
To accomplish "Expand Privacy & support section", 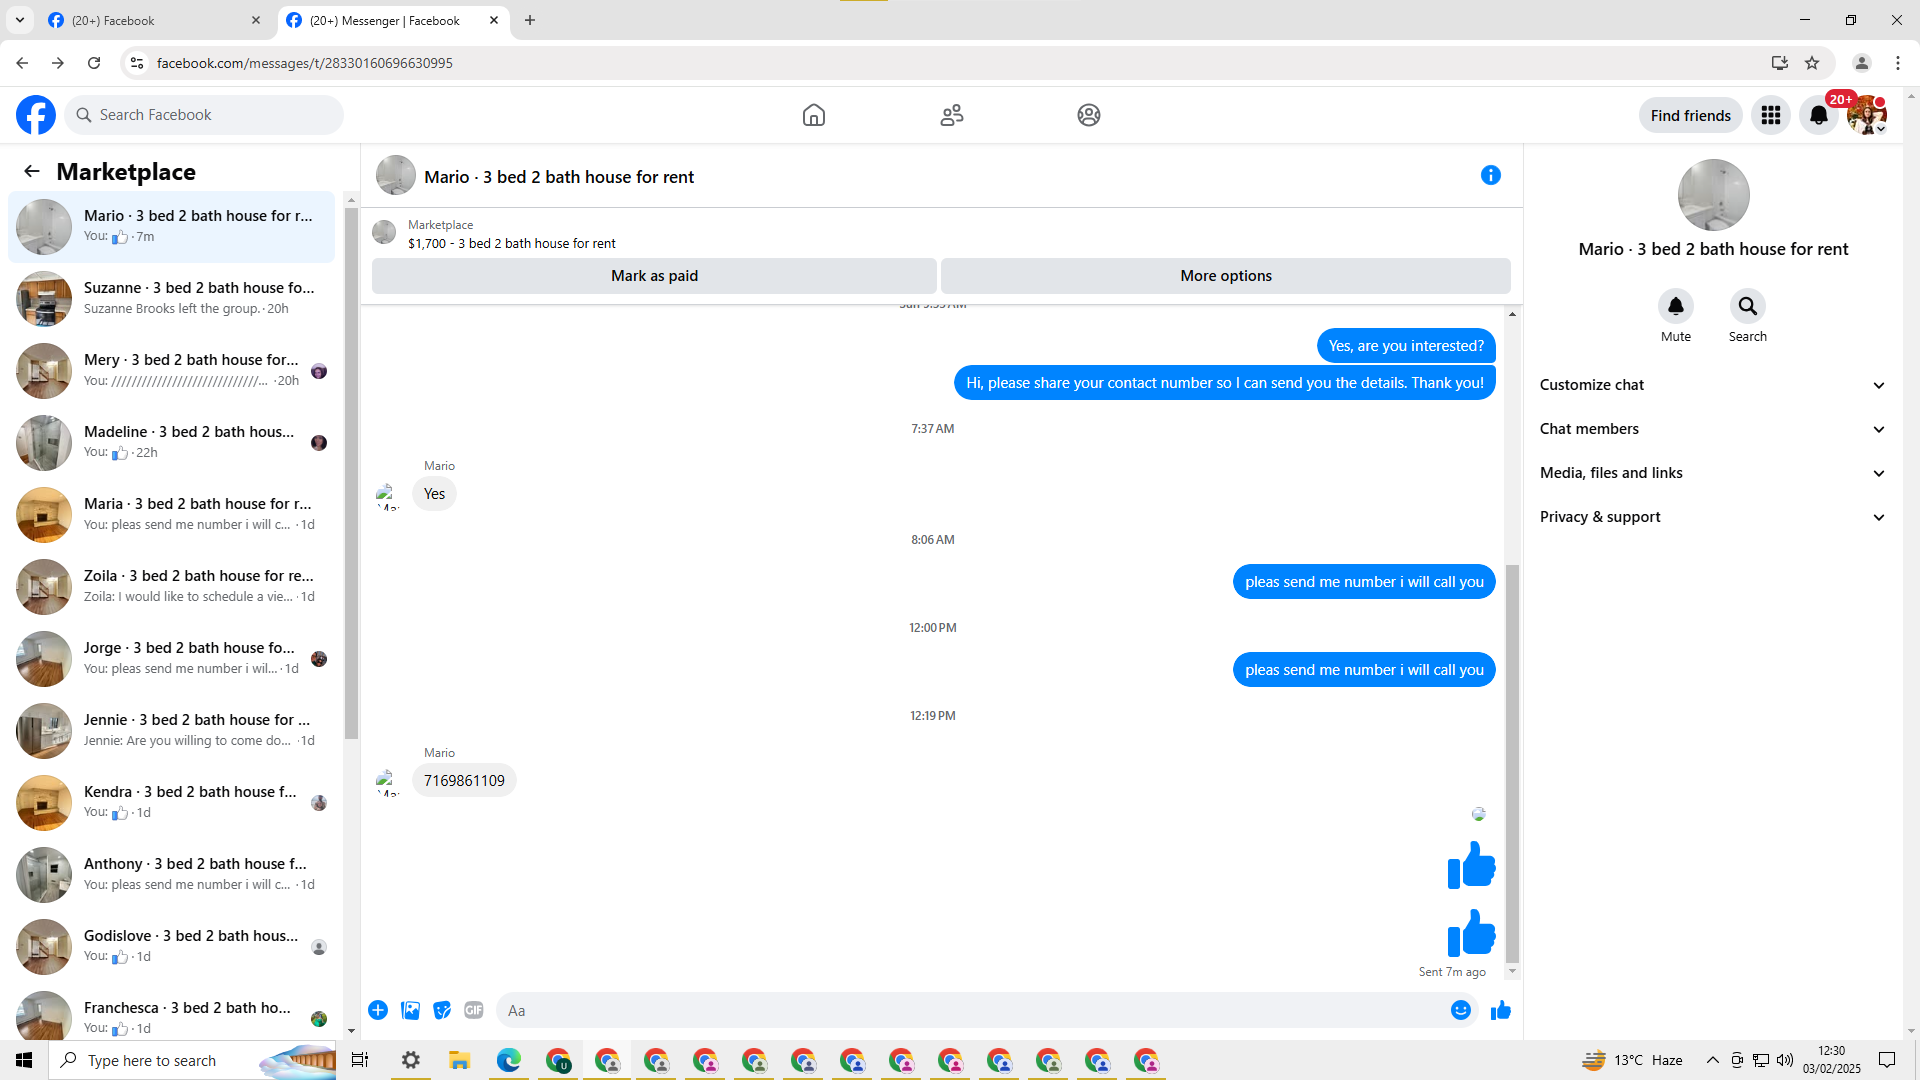I will click(x=1713, y=517).
